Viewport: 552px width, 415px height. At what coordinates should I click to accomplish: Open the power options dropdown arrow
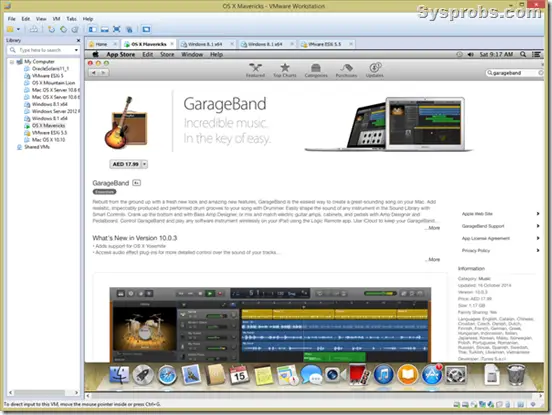[x=18, y=30]
